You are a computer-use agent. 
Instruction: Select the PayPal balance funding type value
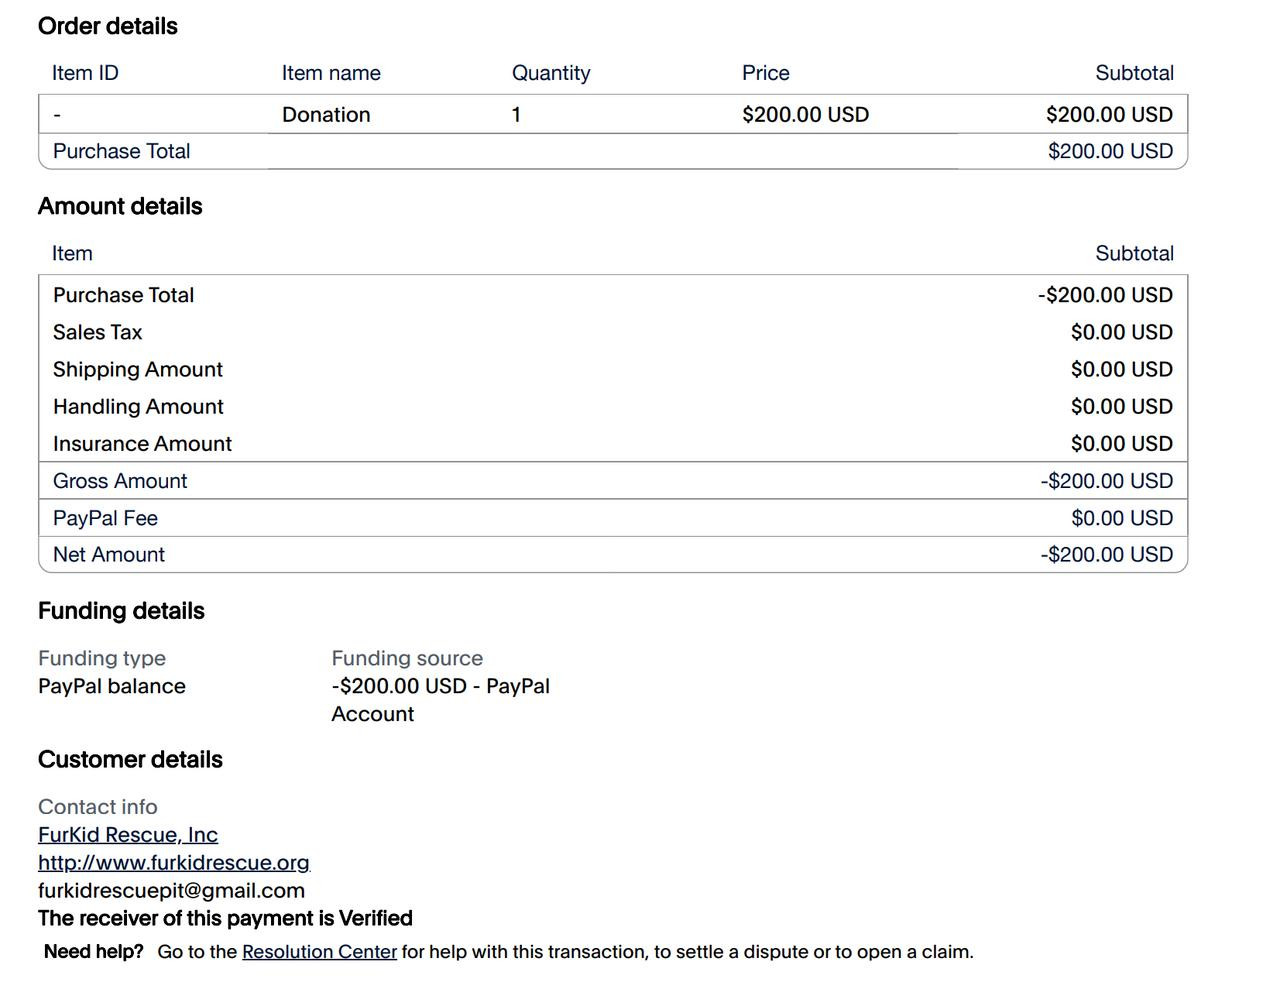[x=112, y=687]
